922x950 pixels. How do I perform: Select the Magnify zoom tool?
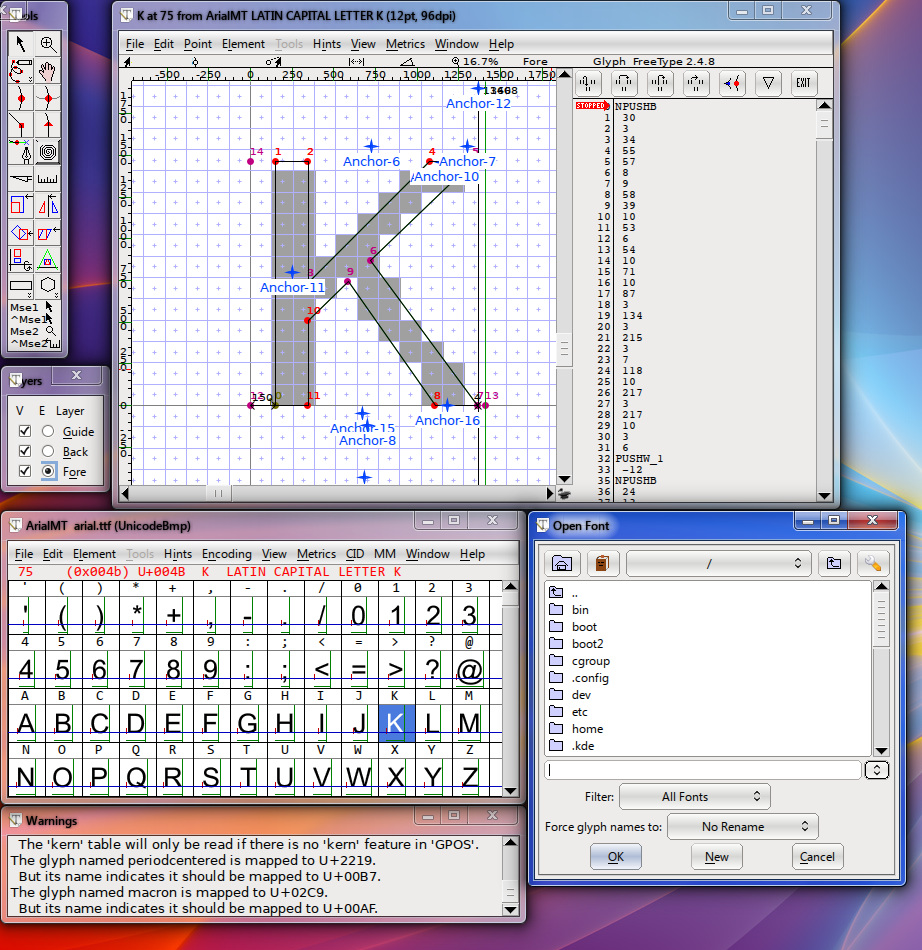[48, 43]
